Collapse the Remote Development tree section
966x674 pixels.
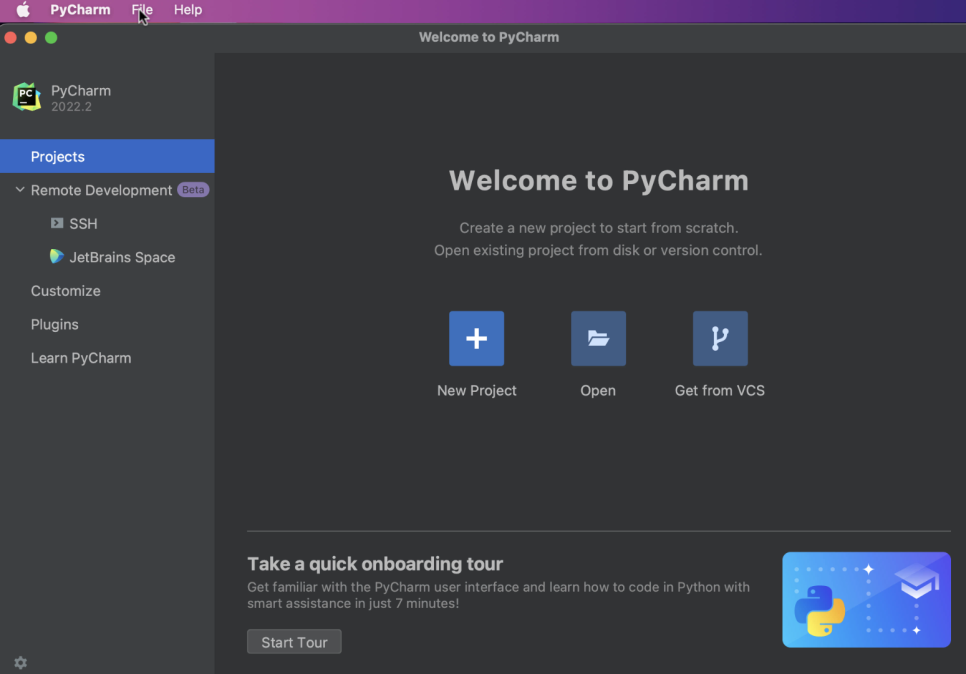[x=19, y=190]
